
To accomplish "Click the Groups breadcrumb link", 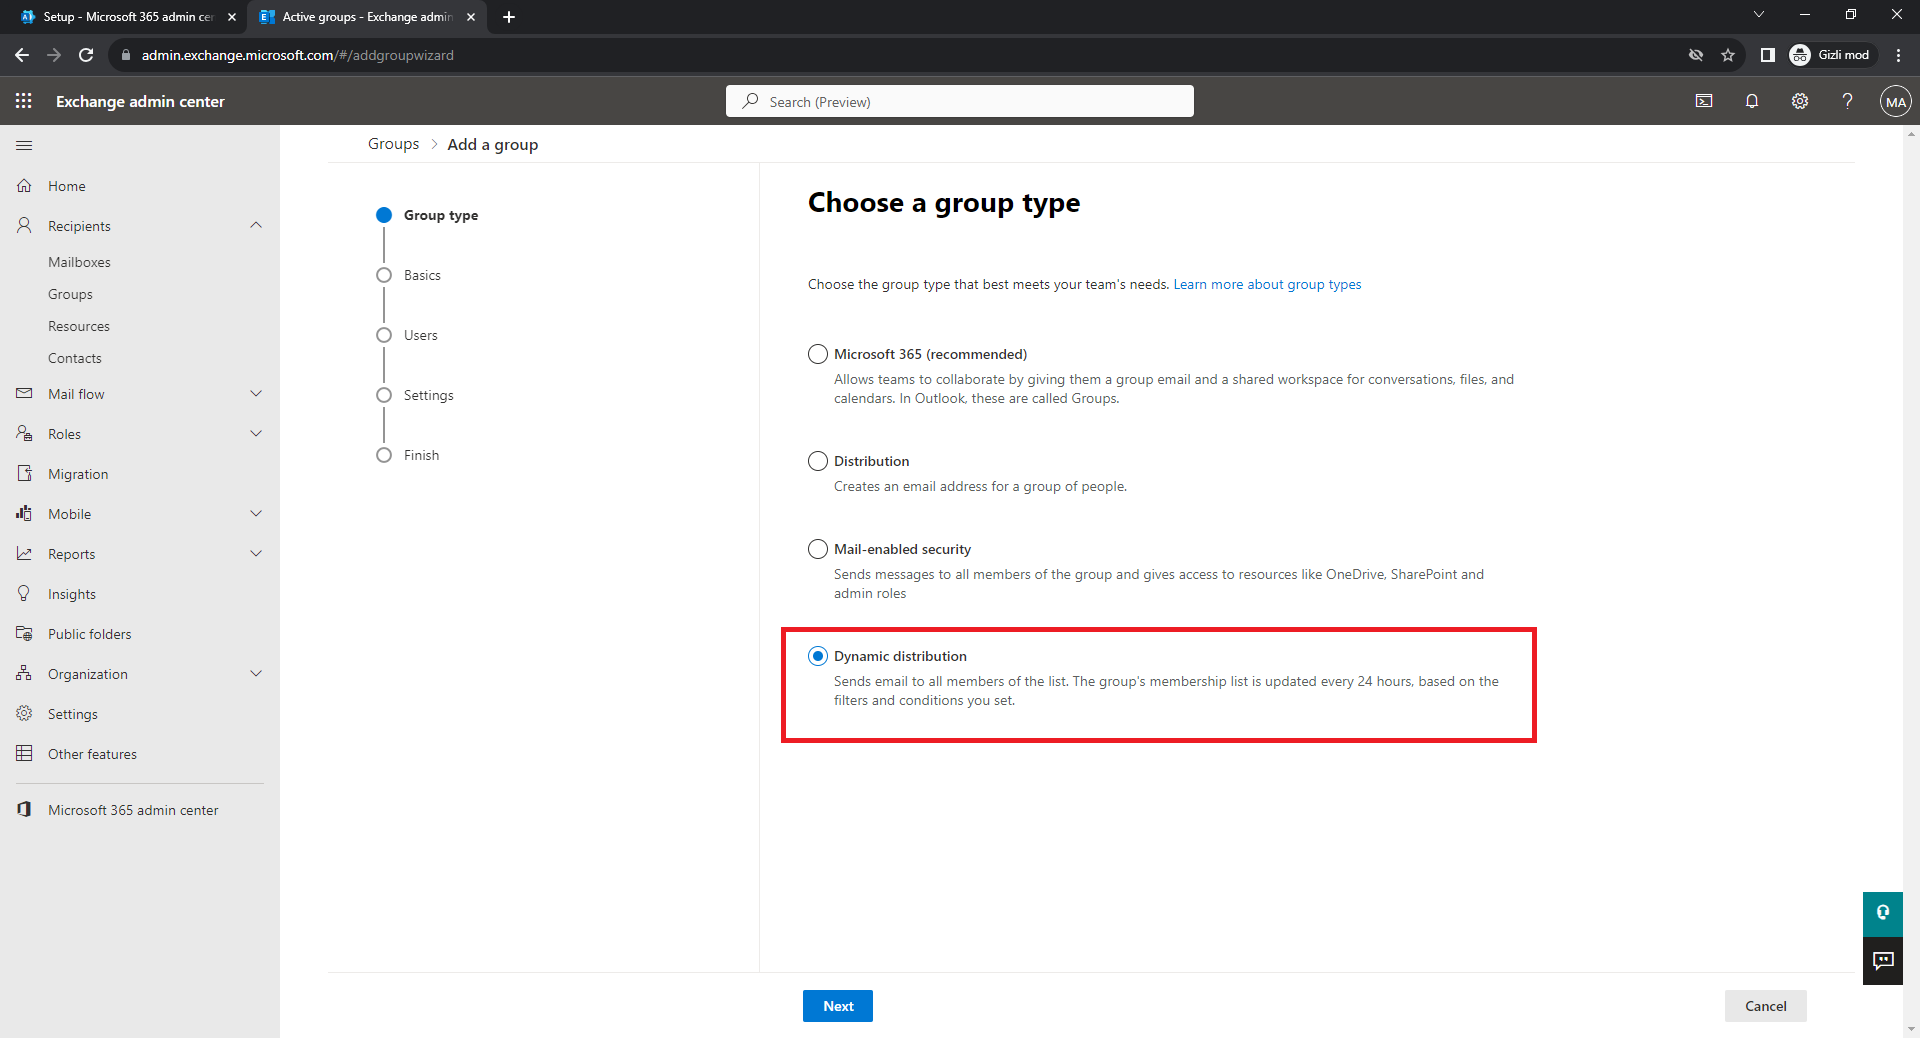I will pos(393,144).
